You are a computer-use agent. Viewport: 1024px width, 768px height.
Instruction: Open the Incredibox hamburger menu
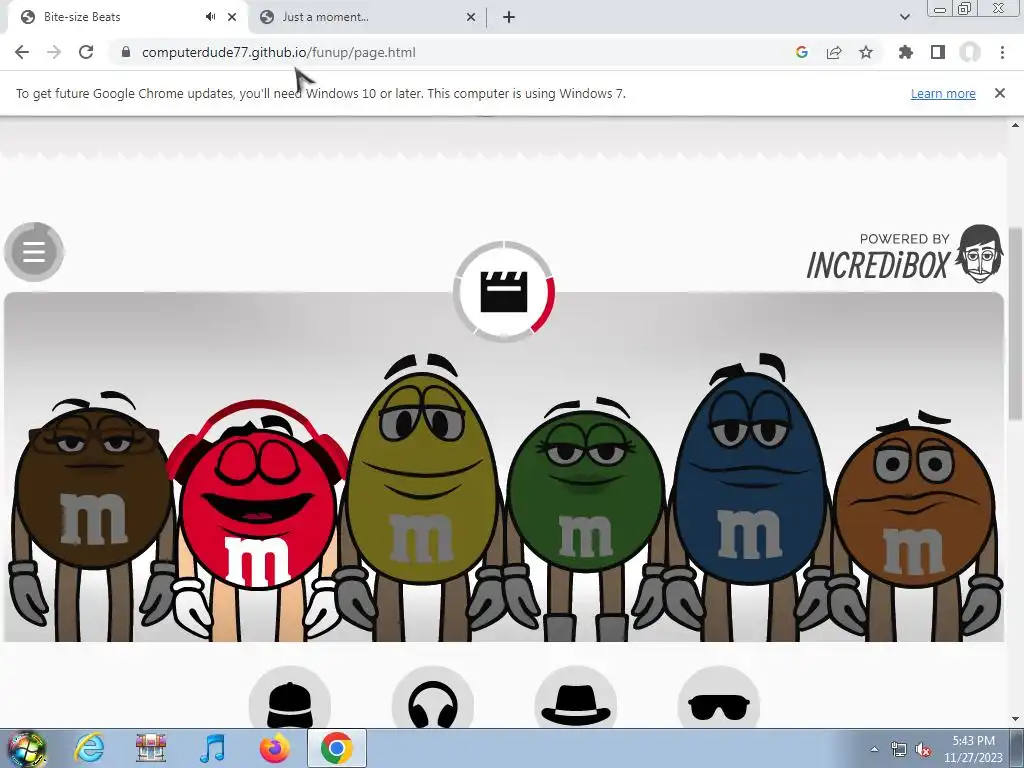point(34,251)
